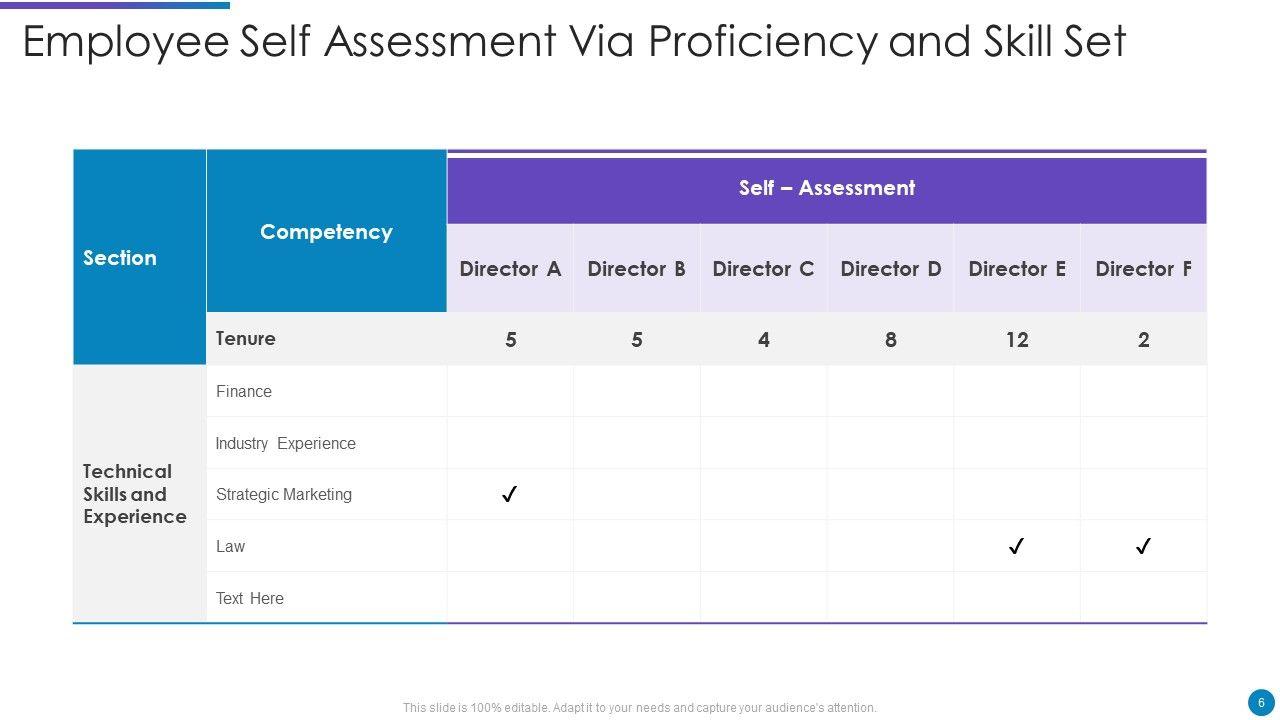Image resolution: width=1280 pixels, height=720 pixels.
Task: Click the Strategic Marketing checkmark for Director A
Action: (x=509, y=495)
